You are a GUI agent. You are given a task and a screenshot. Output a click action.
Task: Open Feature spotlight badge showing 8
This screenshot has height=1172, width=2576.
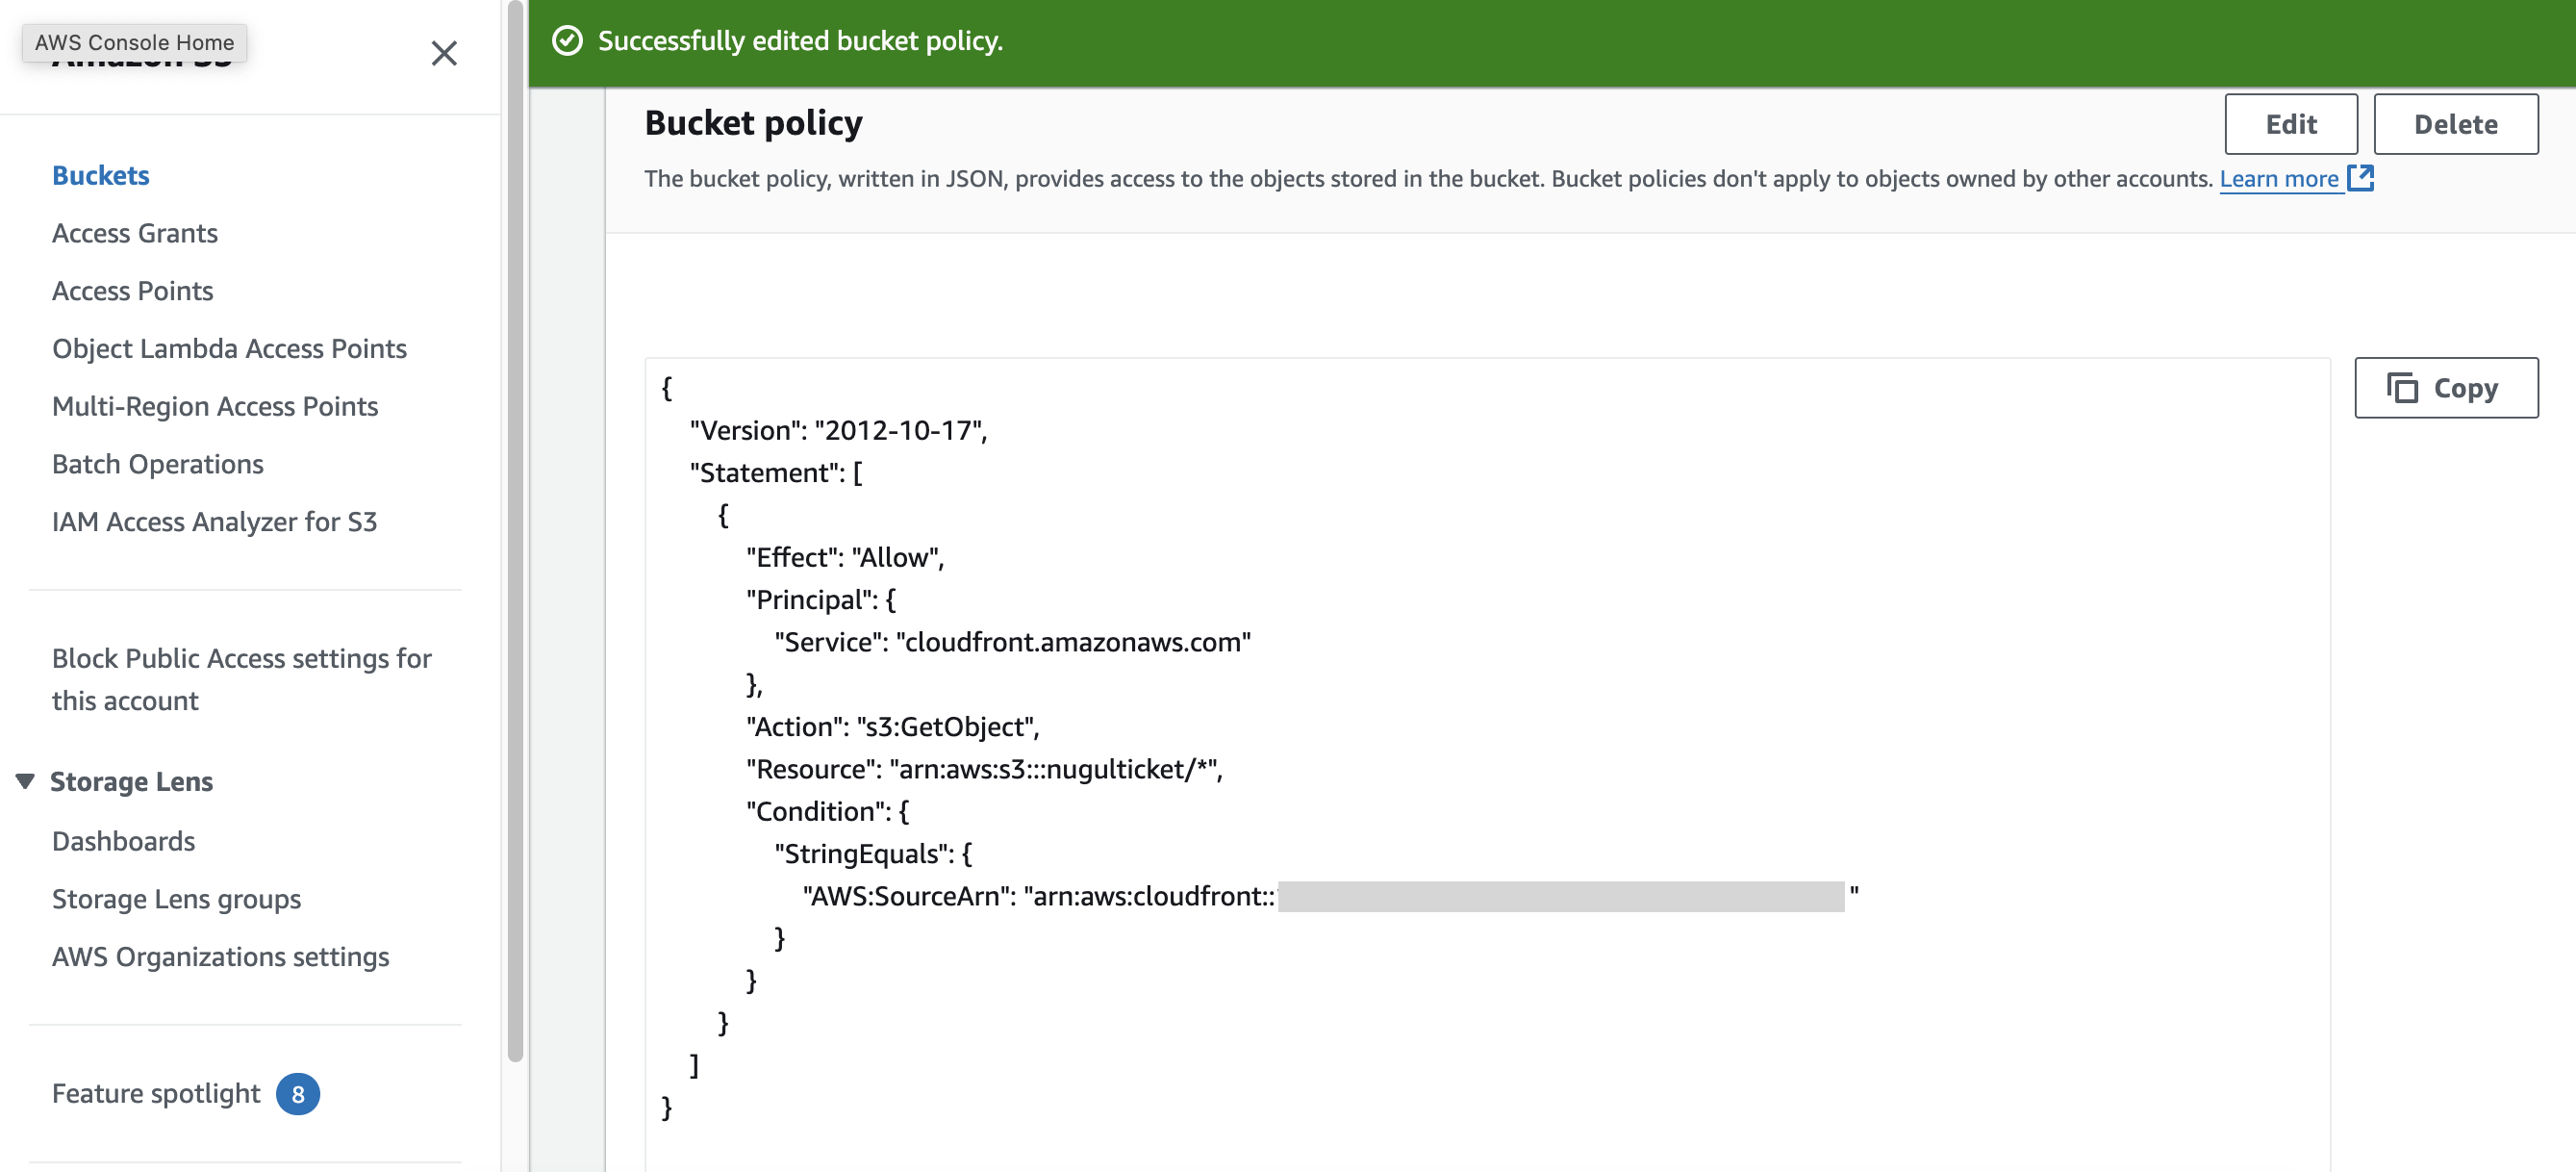[298, 1094]
